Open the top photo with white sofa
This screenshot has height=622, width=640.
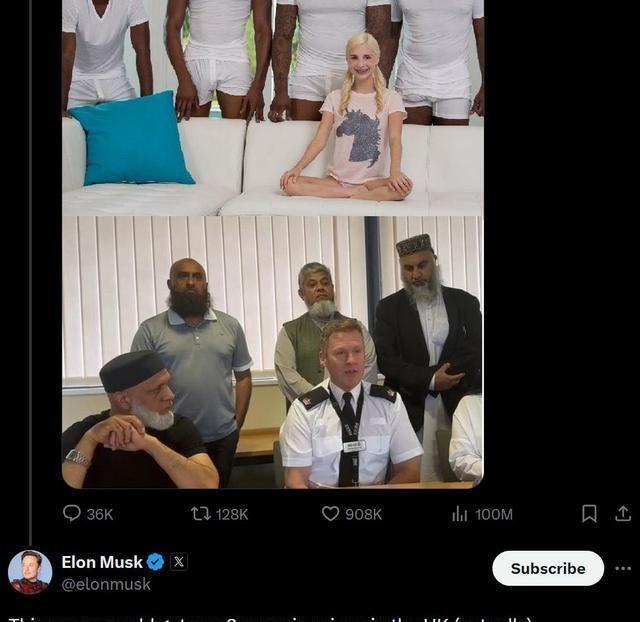[273, 107]
